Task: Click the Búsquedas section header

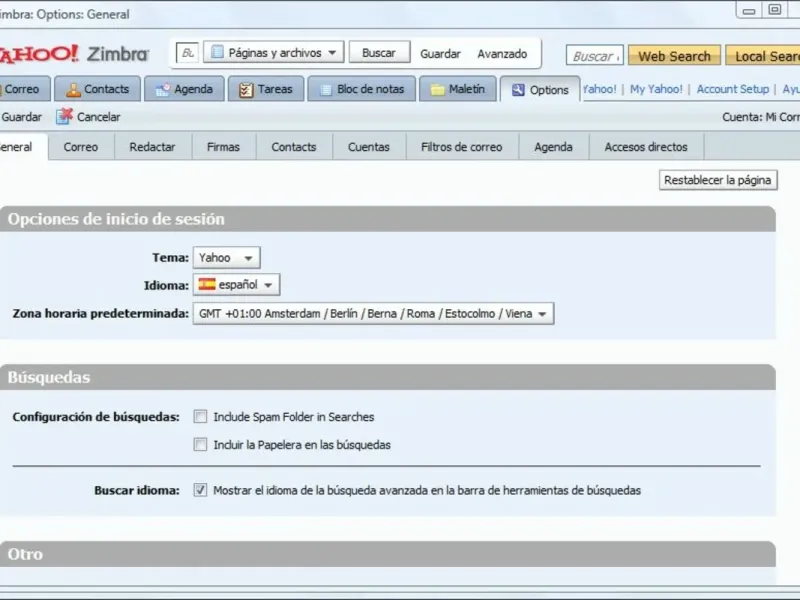Action: (x=388, y=377)
